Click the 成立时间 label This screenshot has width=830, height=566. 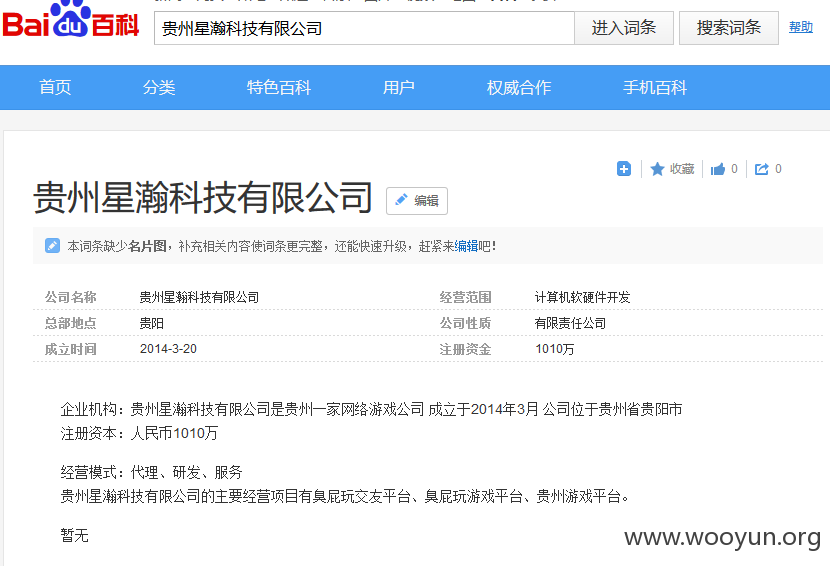click(70, 349)
